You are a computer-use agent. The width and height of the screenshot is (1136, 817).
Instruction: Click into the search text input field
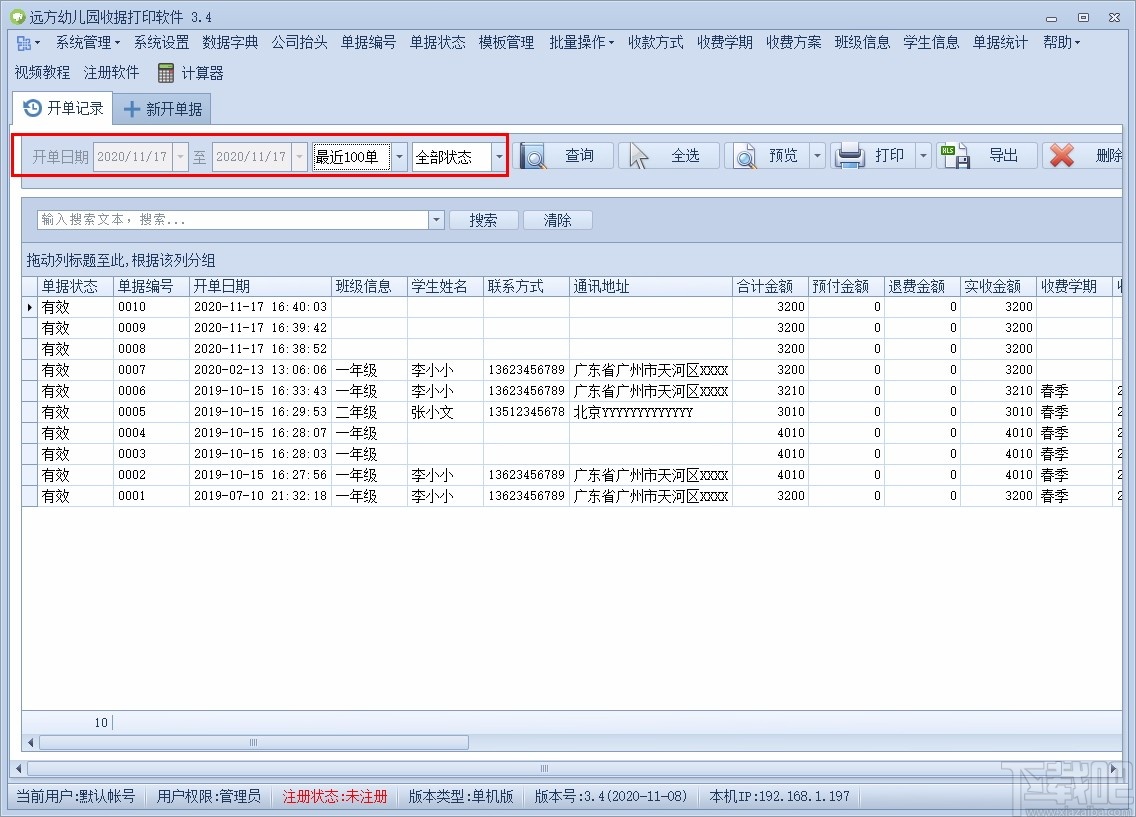233,220
